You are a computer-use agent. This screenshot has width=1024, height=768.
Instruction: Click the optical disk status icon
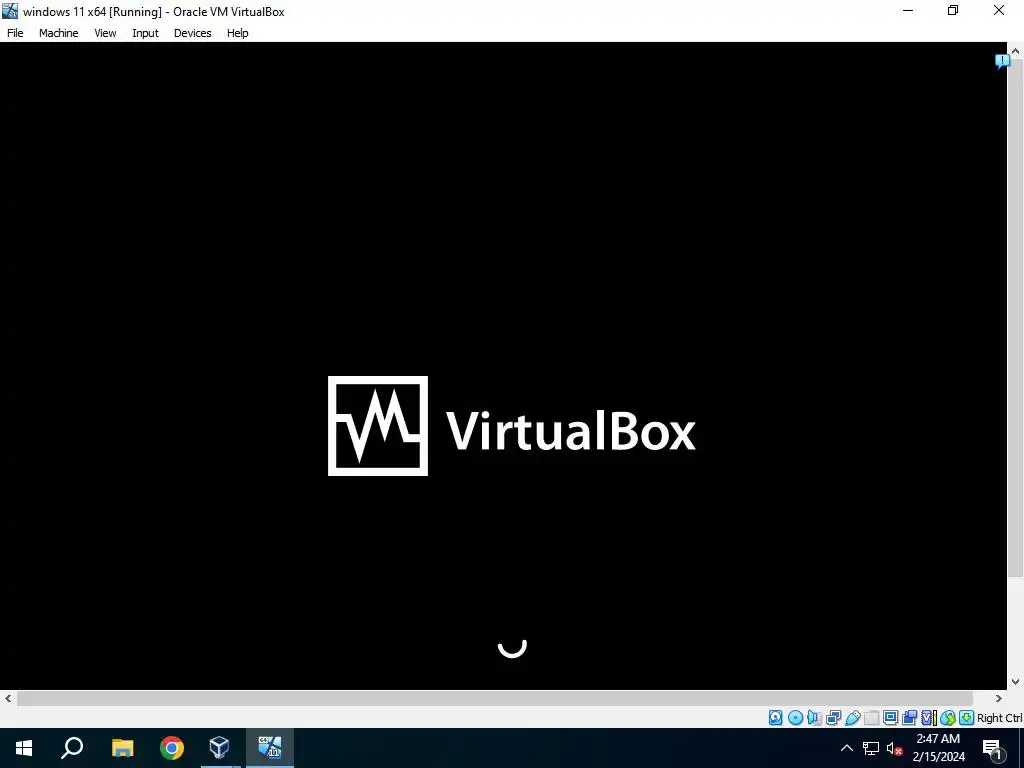[795, 718]
